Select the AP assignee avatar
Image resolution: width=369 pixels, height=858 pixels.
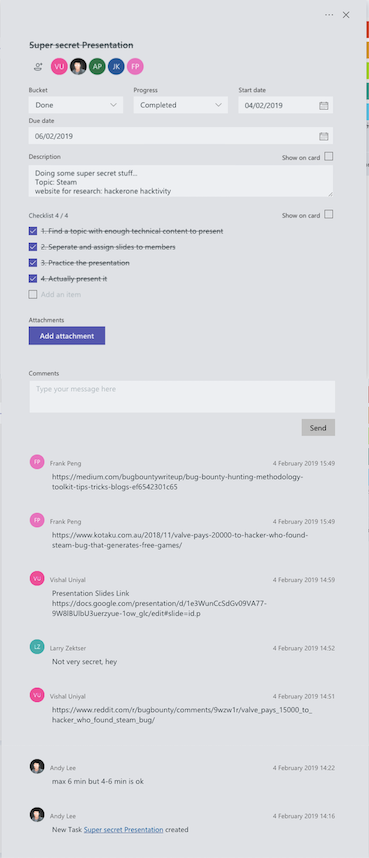point(97,67)
